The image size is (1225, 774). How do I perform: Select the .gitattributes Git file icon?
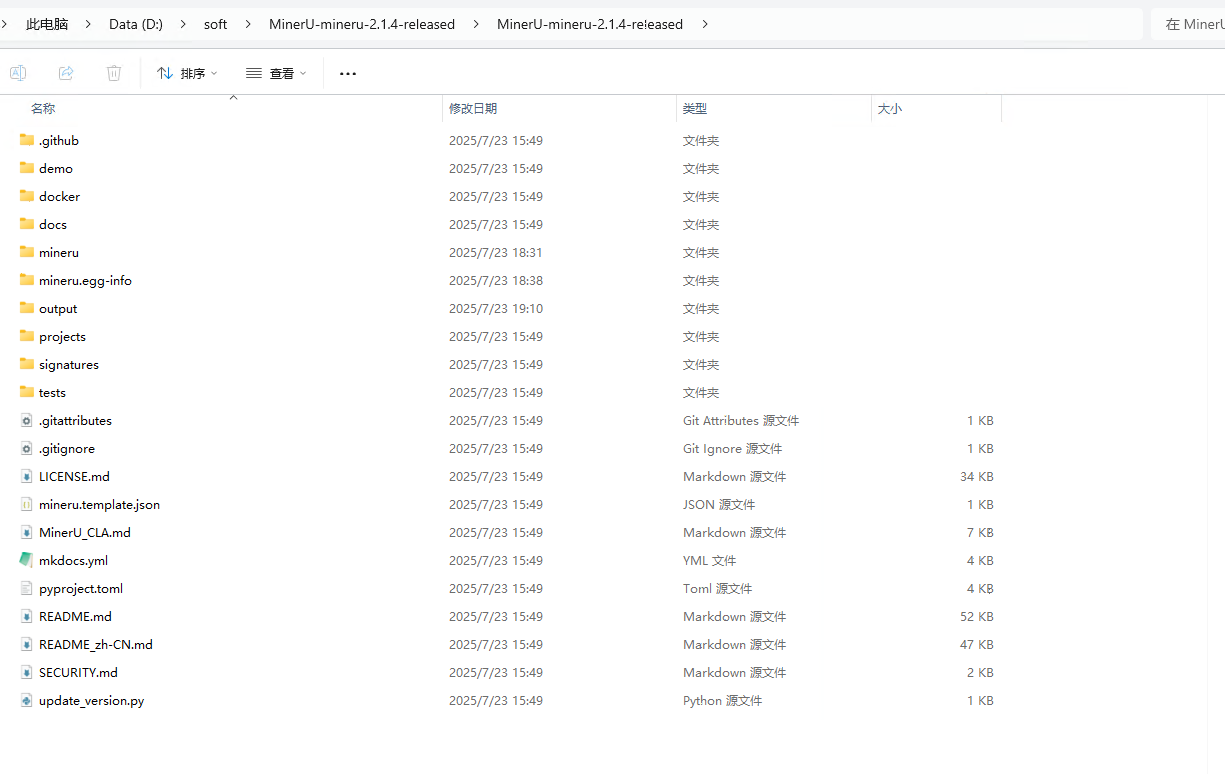26,420
